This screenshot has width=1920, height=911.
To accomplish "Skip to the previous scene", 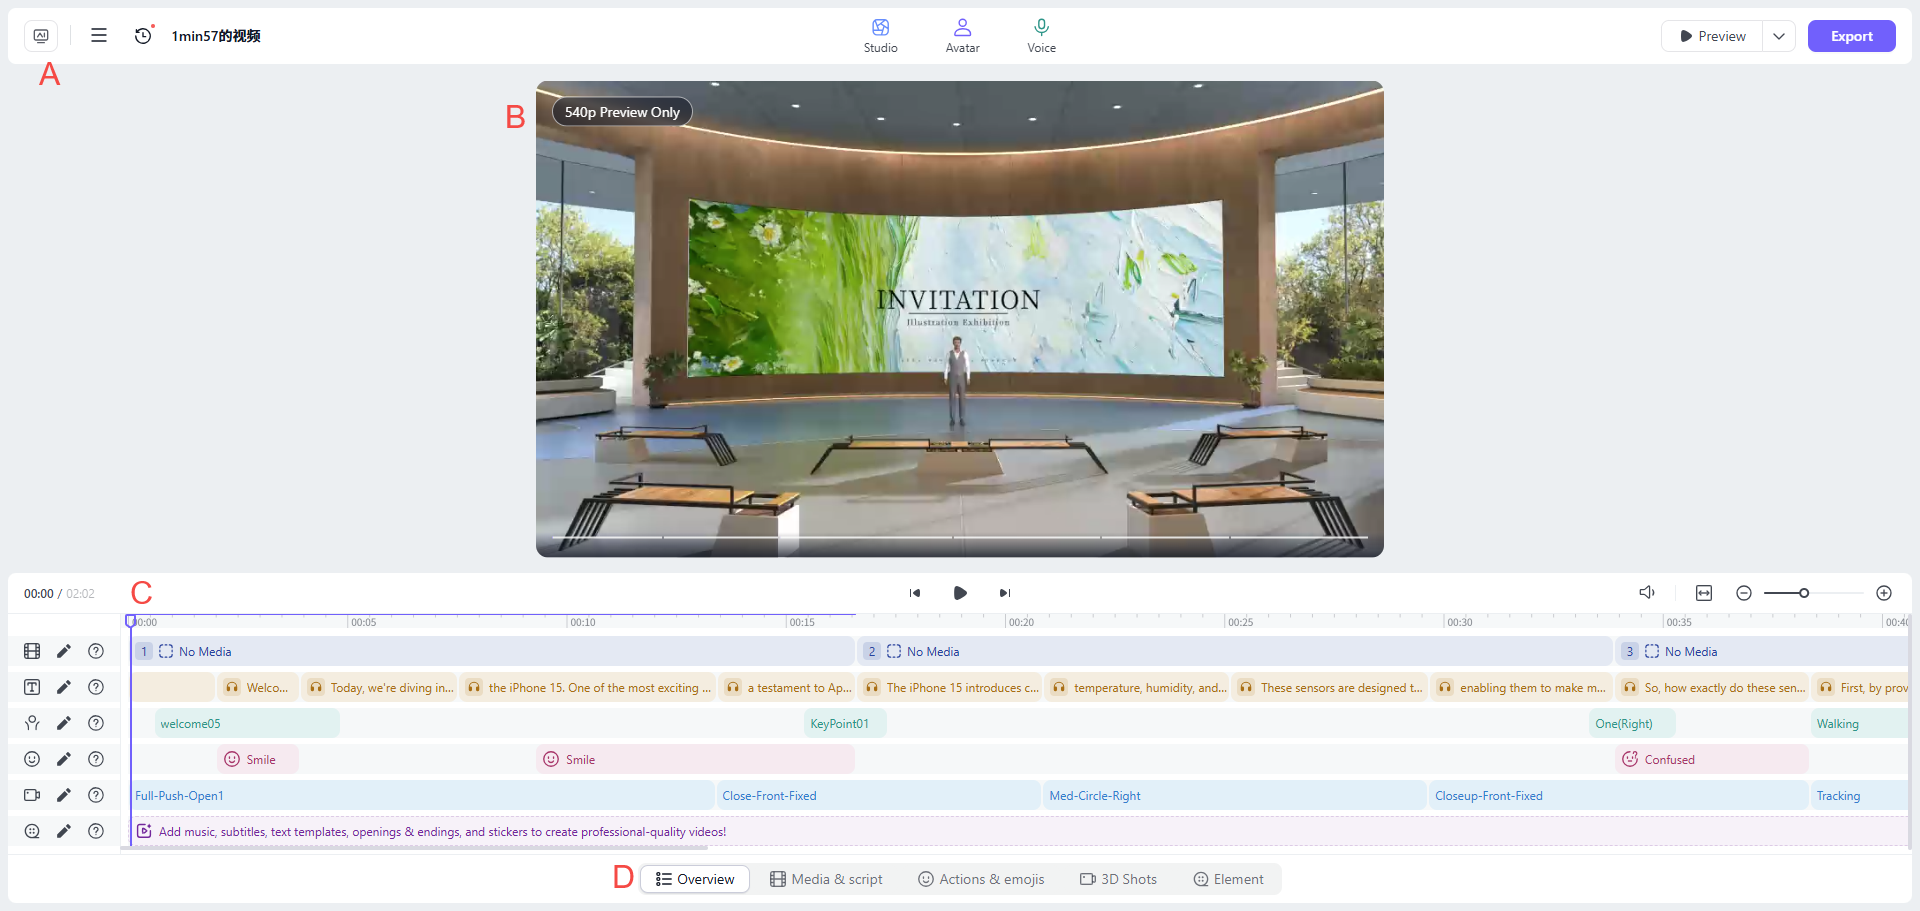I will (x=914, y=593).
